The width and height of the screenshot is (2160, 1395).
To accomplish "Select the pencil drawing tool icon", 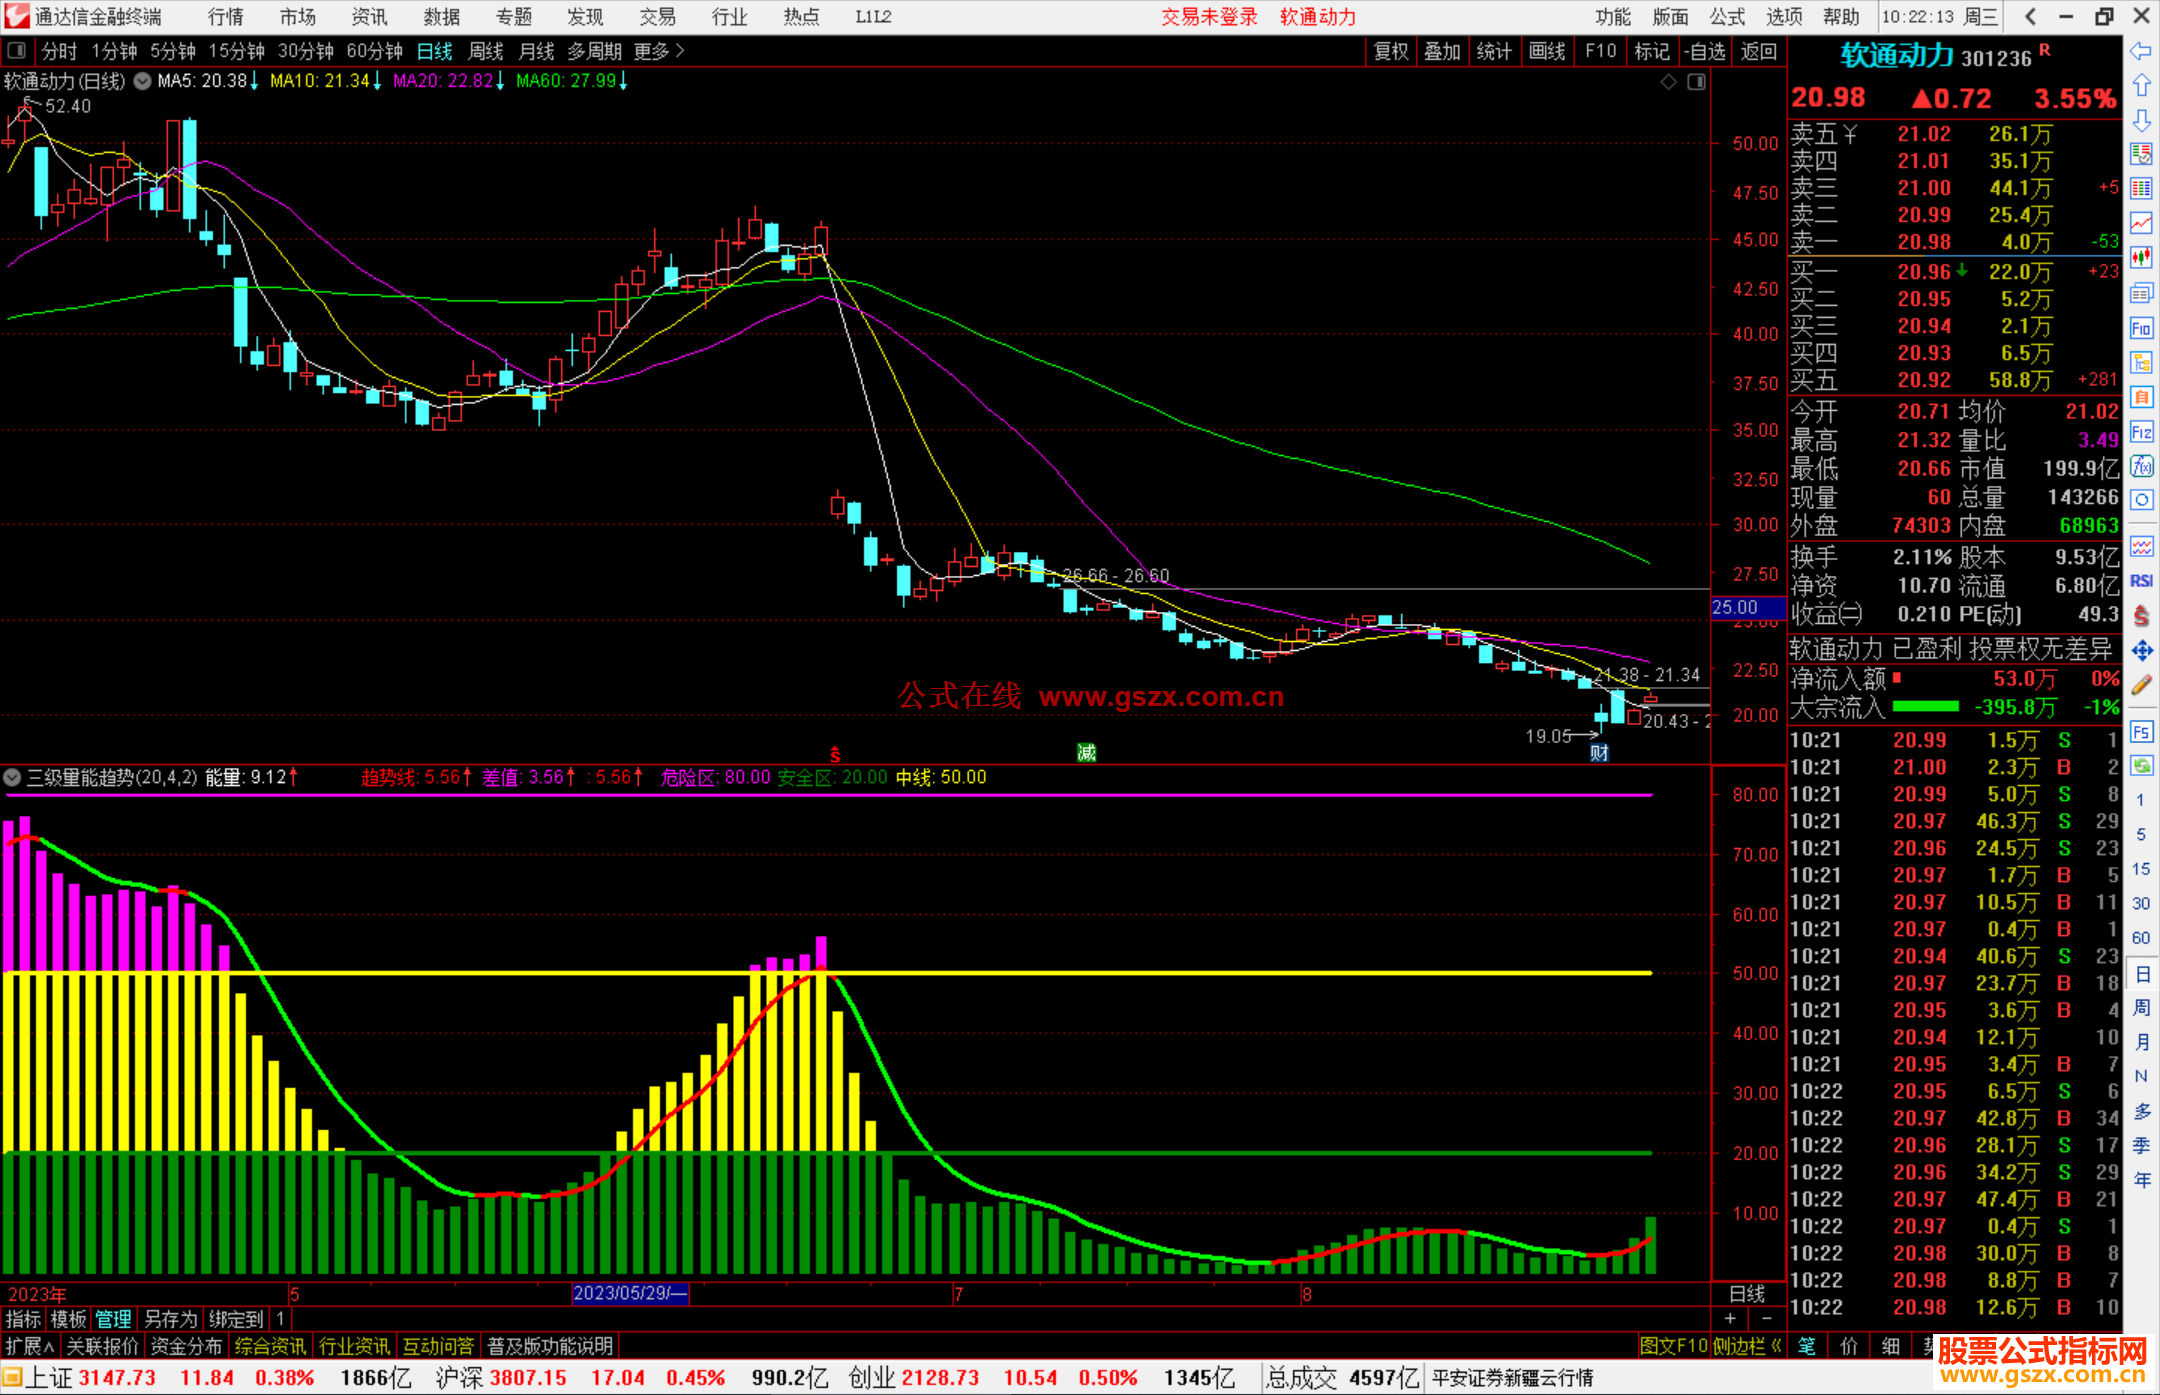I will pyautogui.click(x=2141, y=685).
